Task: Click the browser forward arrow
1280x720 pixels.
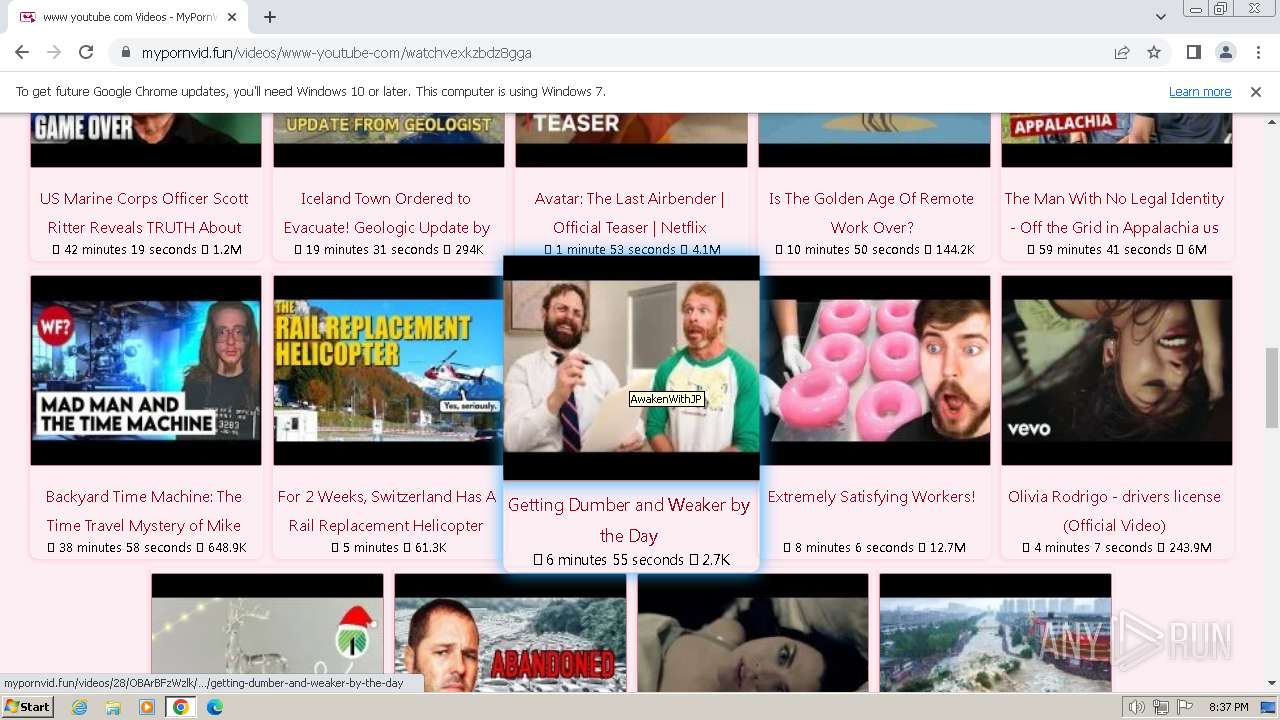Action: click(x=54, y=52)
